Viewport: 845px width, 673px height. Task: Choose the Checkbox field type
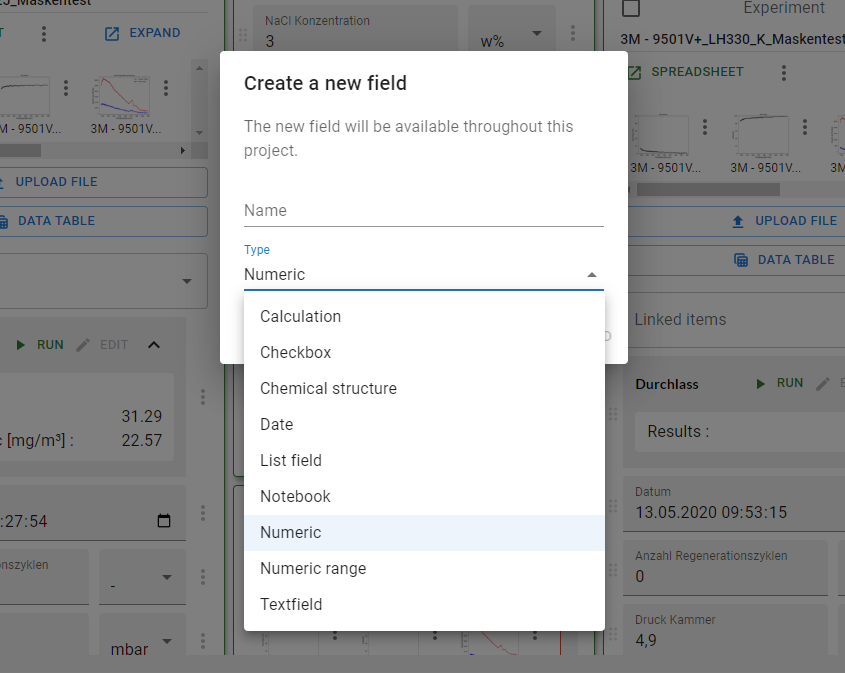click(295, 352)
